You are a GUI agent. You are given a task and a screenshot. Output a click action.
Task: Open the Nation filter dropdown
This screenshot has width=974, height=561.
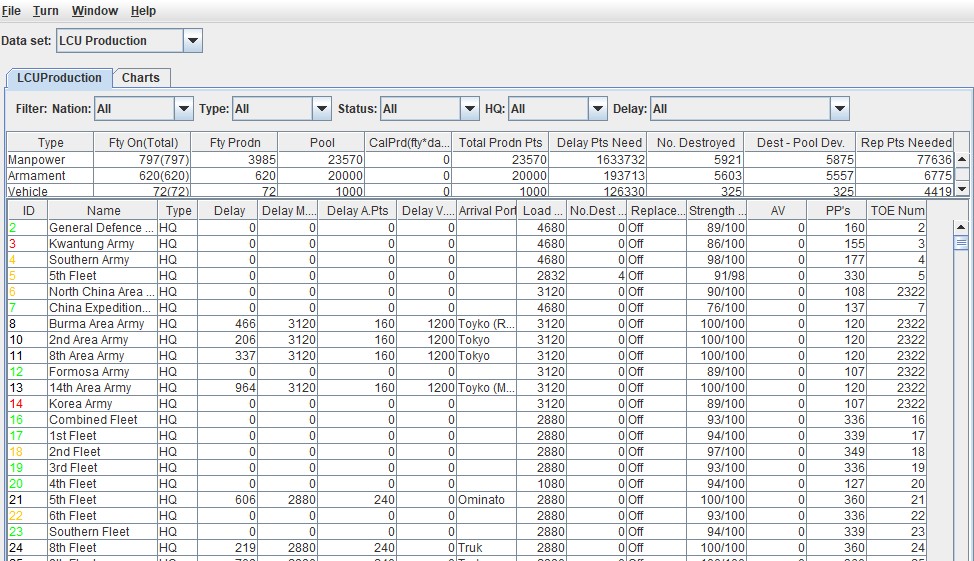pyautogui.click(x=183, y=109)
